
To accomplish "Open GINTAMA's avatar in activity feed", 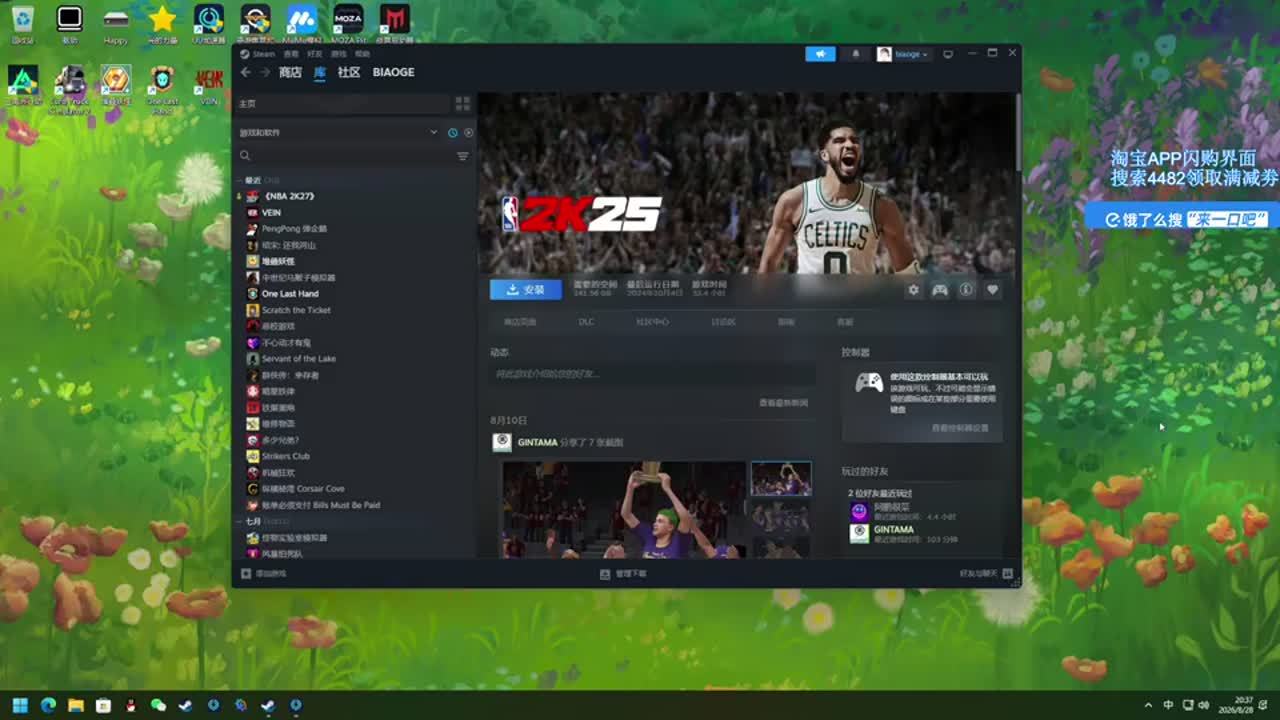I will (502, 442).
